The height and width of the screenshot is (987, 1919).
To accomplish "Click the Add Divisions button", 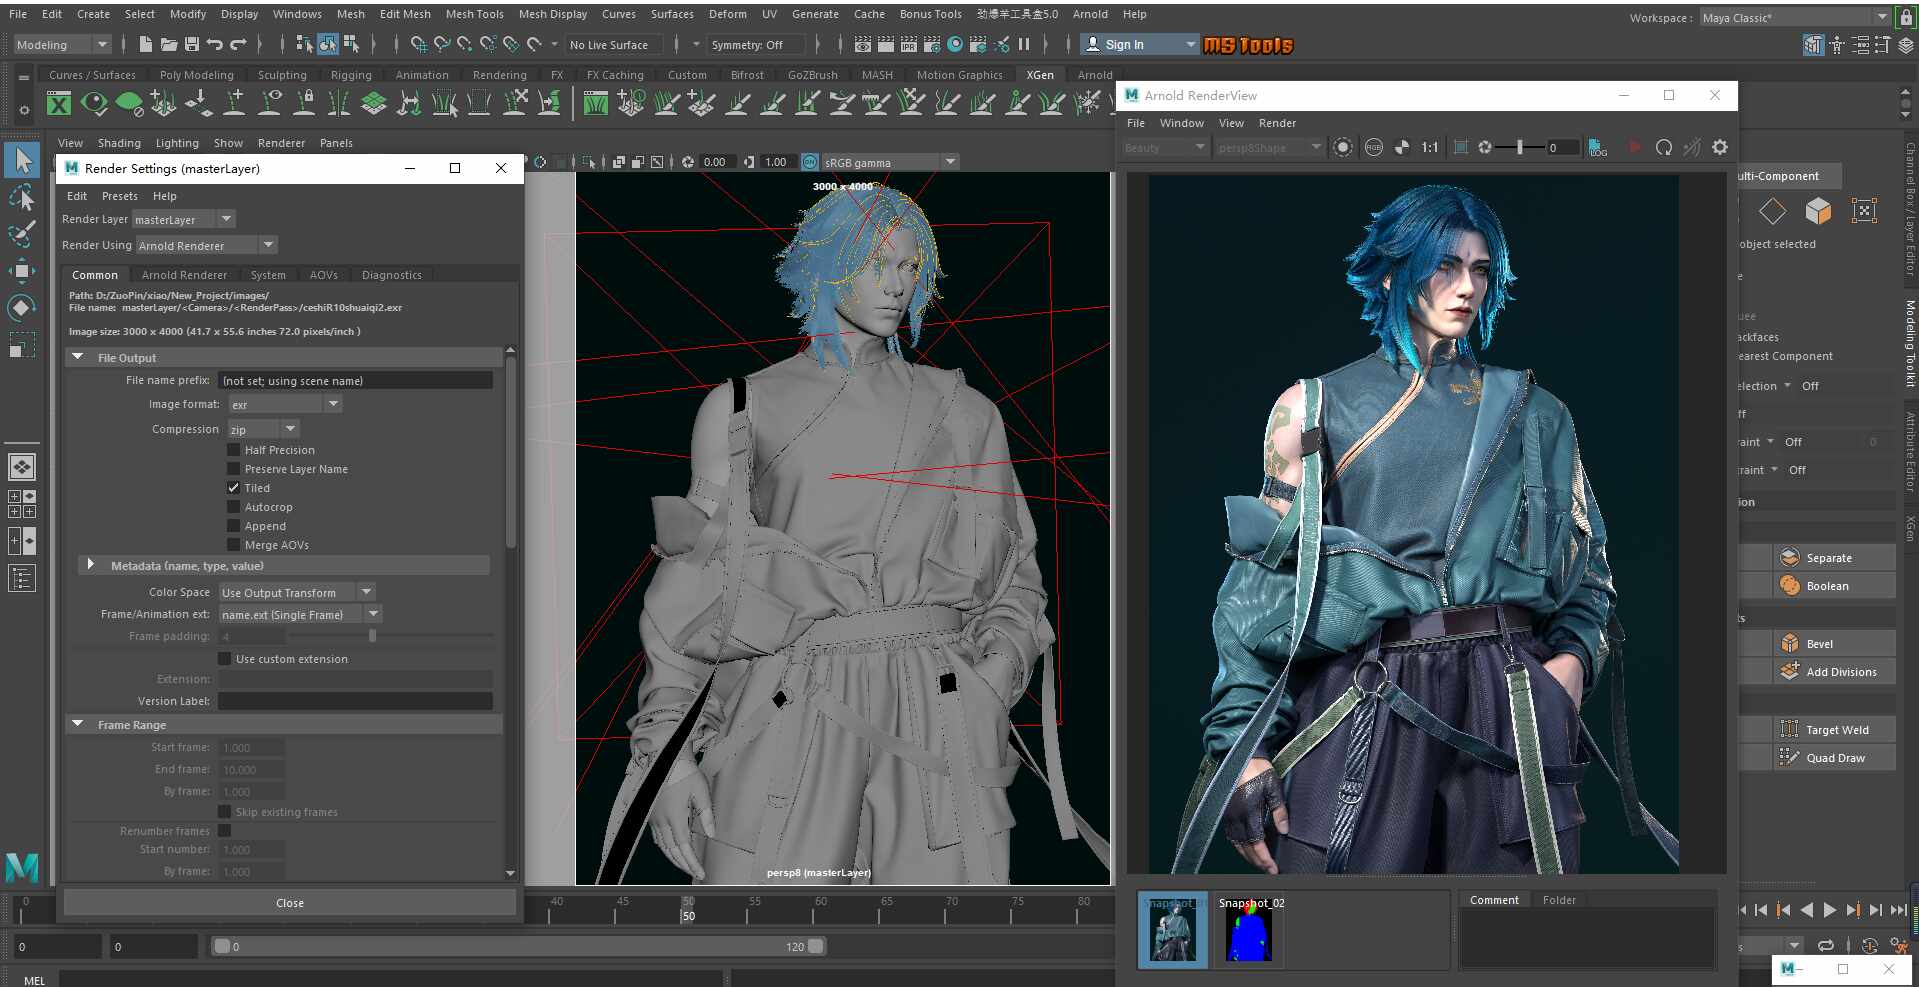I will (1836, 672).
